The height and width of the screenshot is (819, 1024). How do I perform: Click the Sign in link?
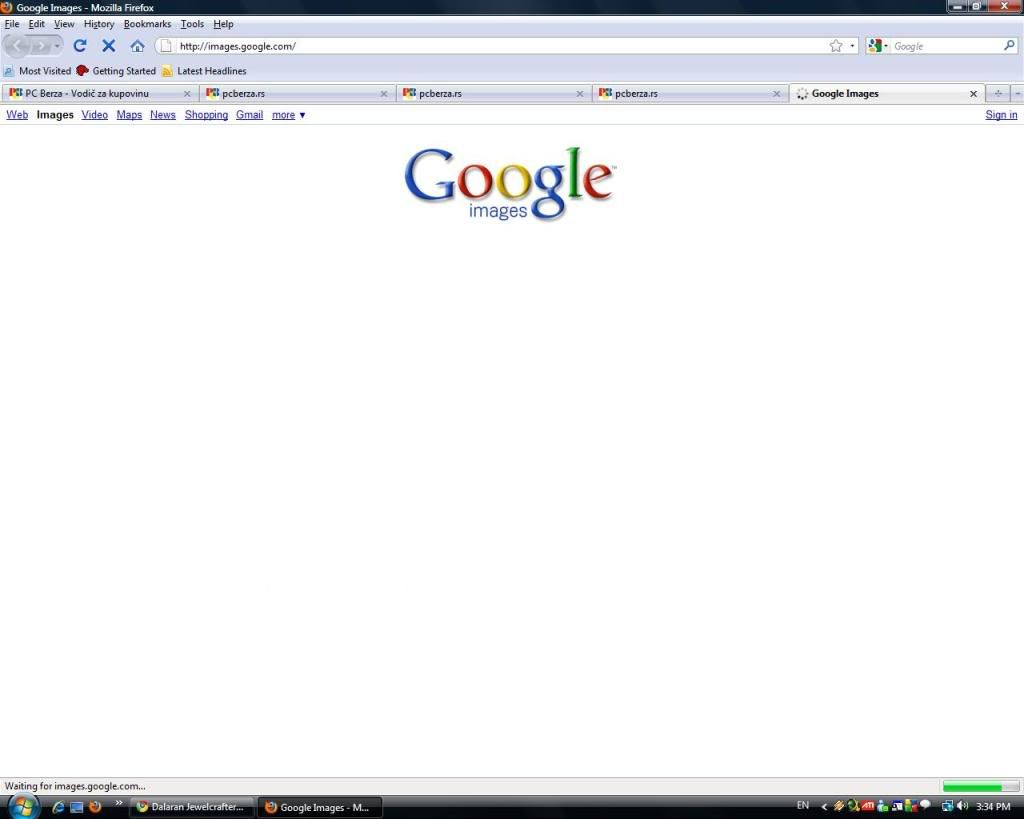tap(1001, 115)
